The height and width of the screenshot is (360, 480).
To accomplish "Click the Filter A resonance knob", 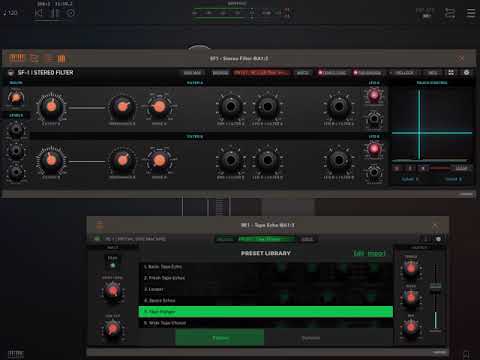I will (122, 107).
